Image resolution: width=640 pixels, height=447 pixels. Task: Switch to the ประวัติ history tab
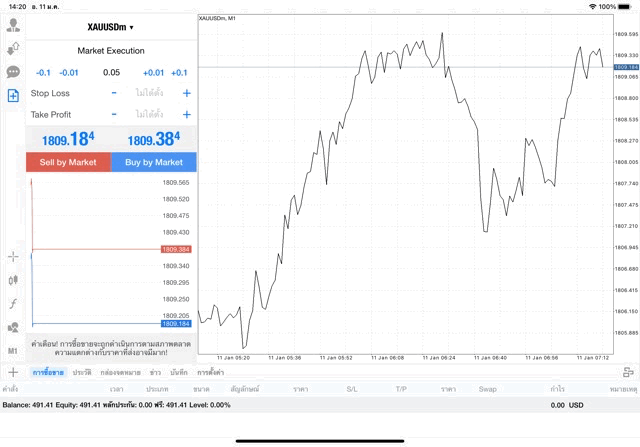pyautogui.click(x=81, y=372)
